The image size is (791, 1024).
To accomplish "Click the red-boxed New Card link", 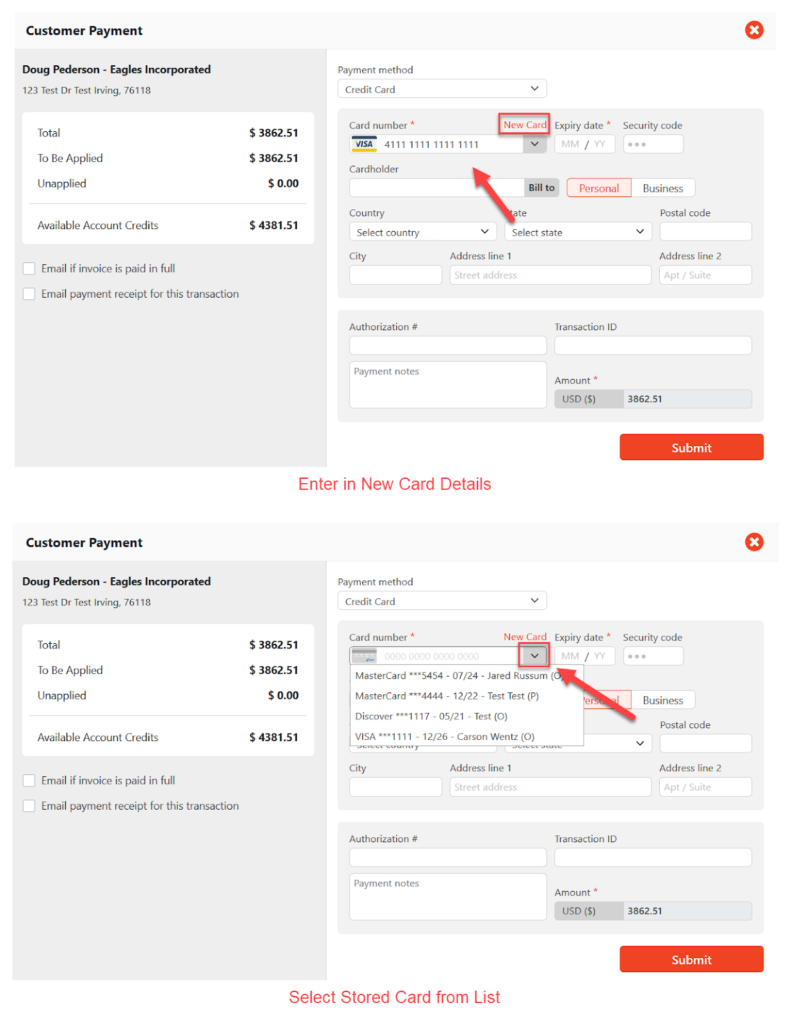I will [525, 125].
